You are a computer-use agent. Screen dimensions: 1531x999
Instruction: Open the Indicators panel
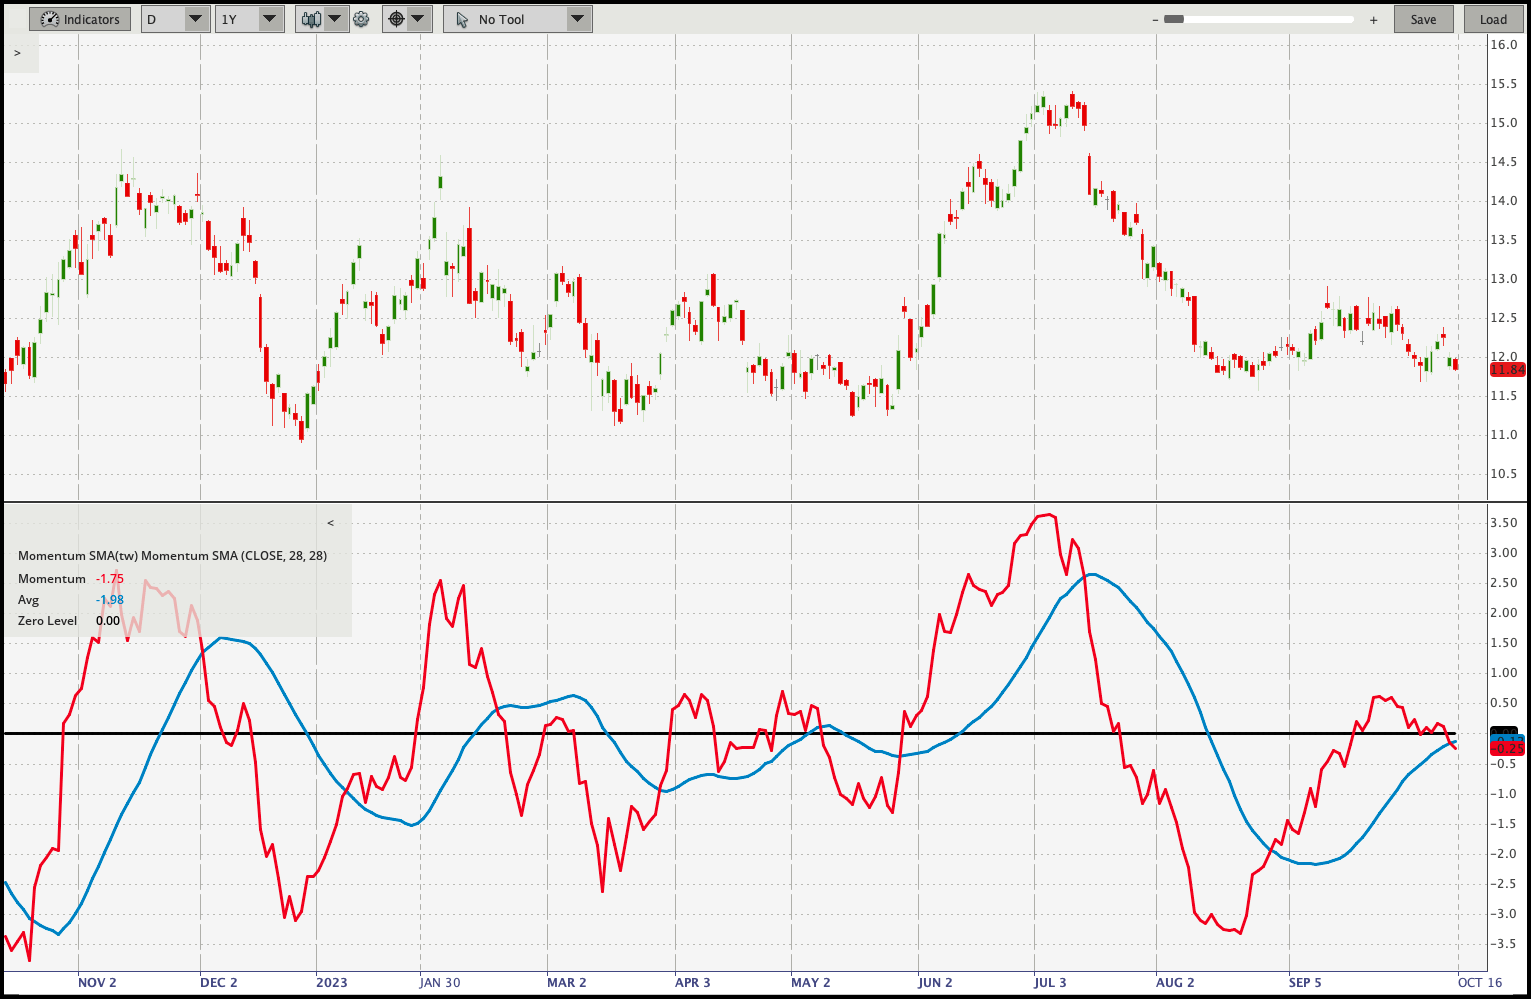(80, 19)
